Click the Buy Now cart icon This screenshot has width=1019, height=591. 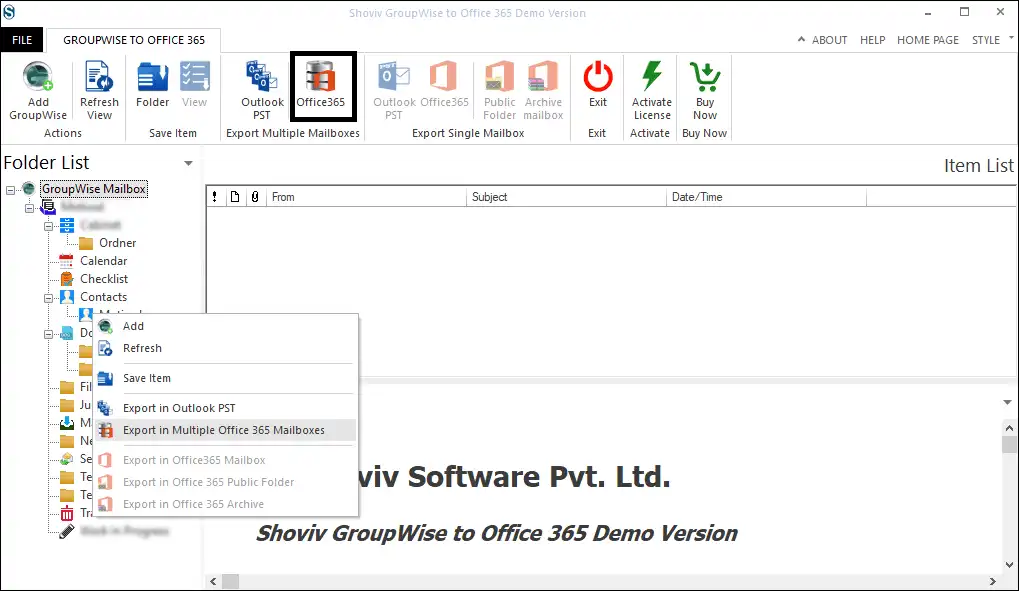(705, 76)
